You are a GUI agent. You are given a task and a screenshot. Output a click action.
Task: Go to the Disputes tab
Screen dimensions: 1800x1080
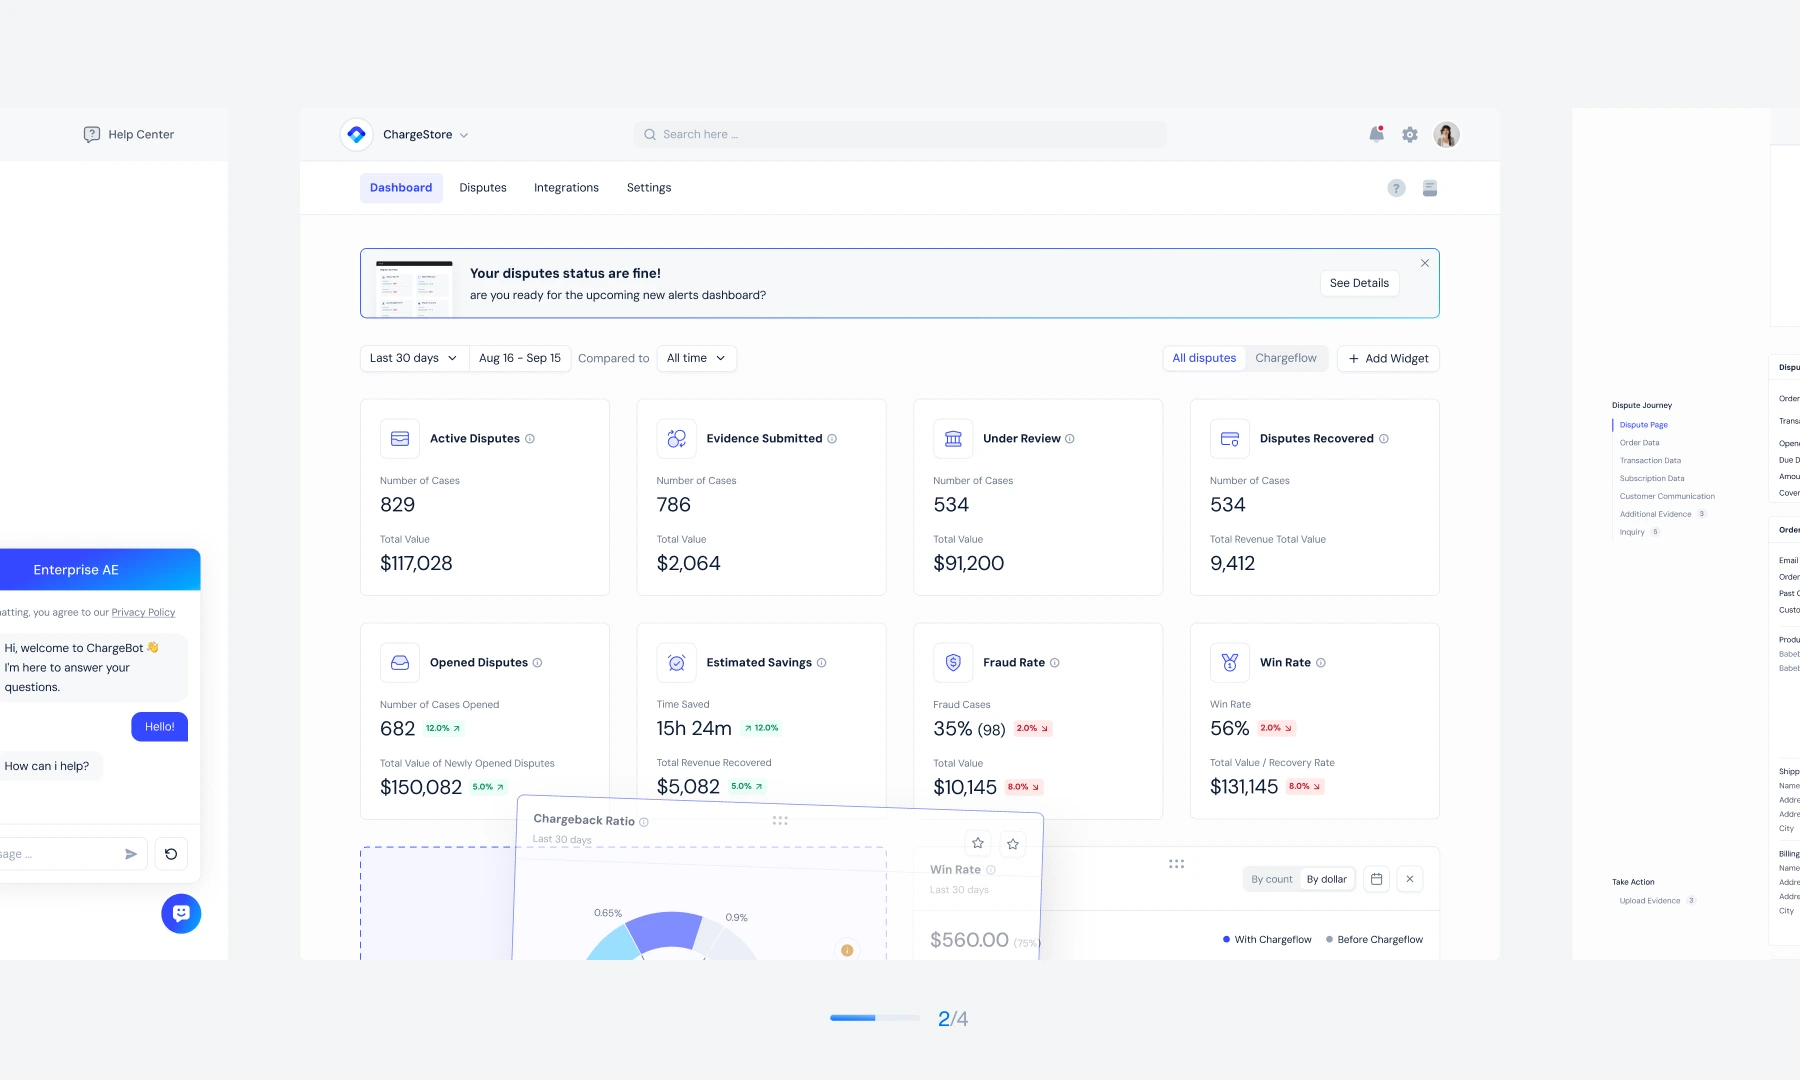pos(483,188)
